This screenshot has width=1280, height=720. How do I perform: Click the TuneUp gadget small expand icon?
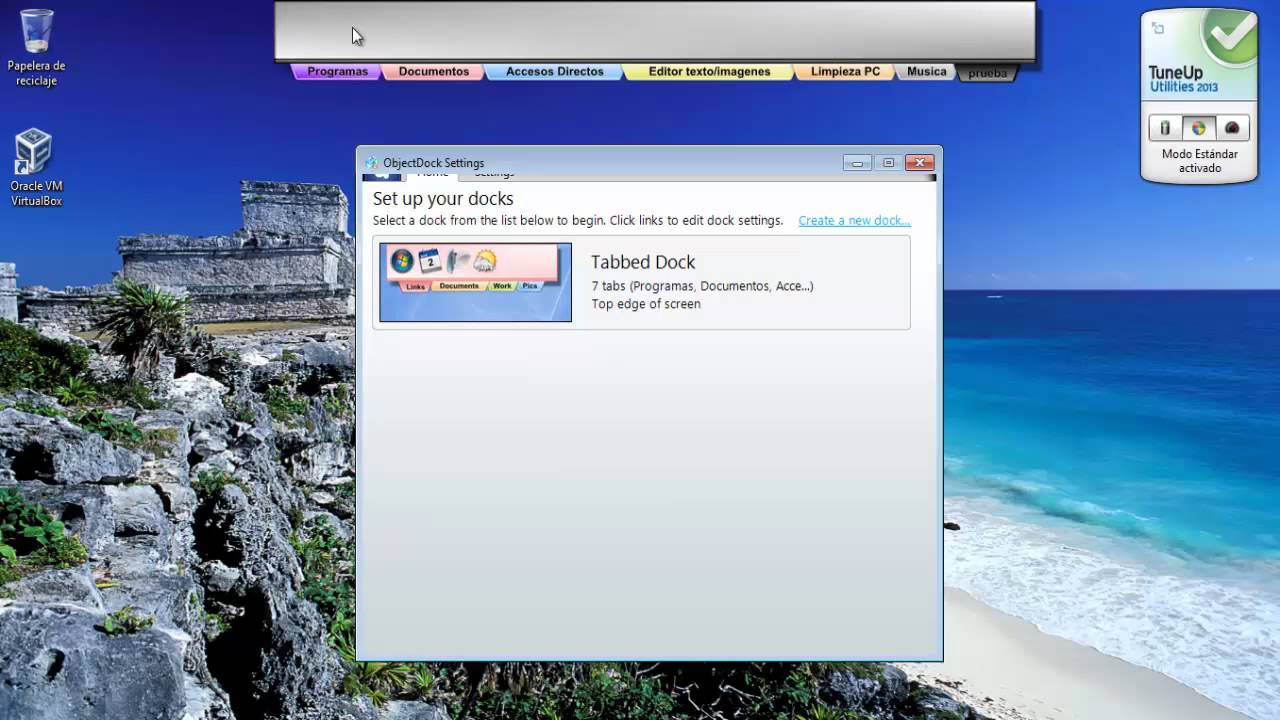click(x=1157, y=28)
